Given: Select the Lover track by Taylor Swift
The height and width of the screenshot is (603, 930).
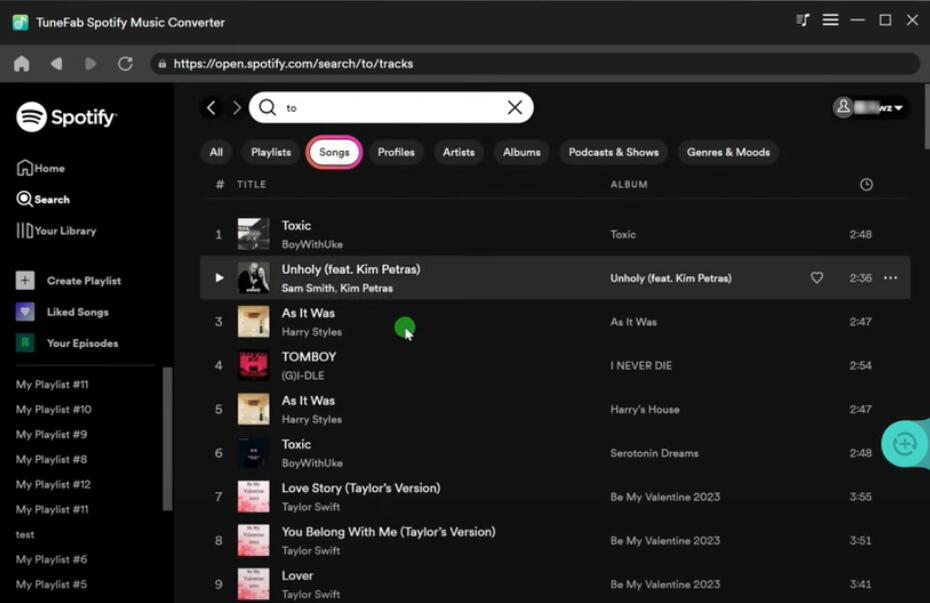Looking at the screenshot, I should pos(297,576).
